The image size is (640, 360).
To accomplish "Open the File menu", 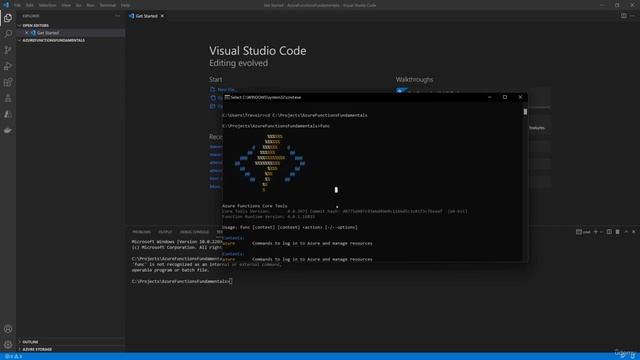I will [x=18, y=5].
